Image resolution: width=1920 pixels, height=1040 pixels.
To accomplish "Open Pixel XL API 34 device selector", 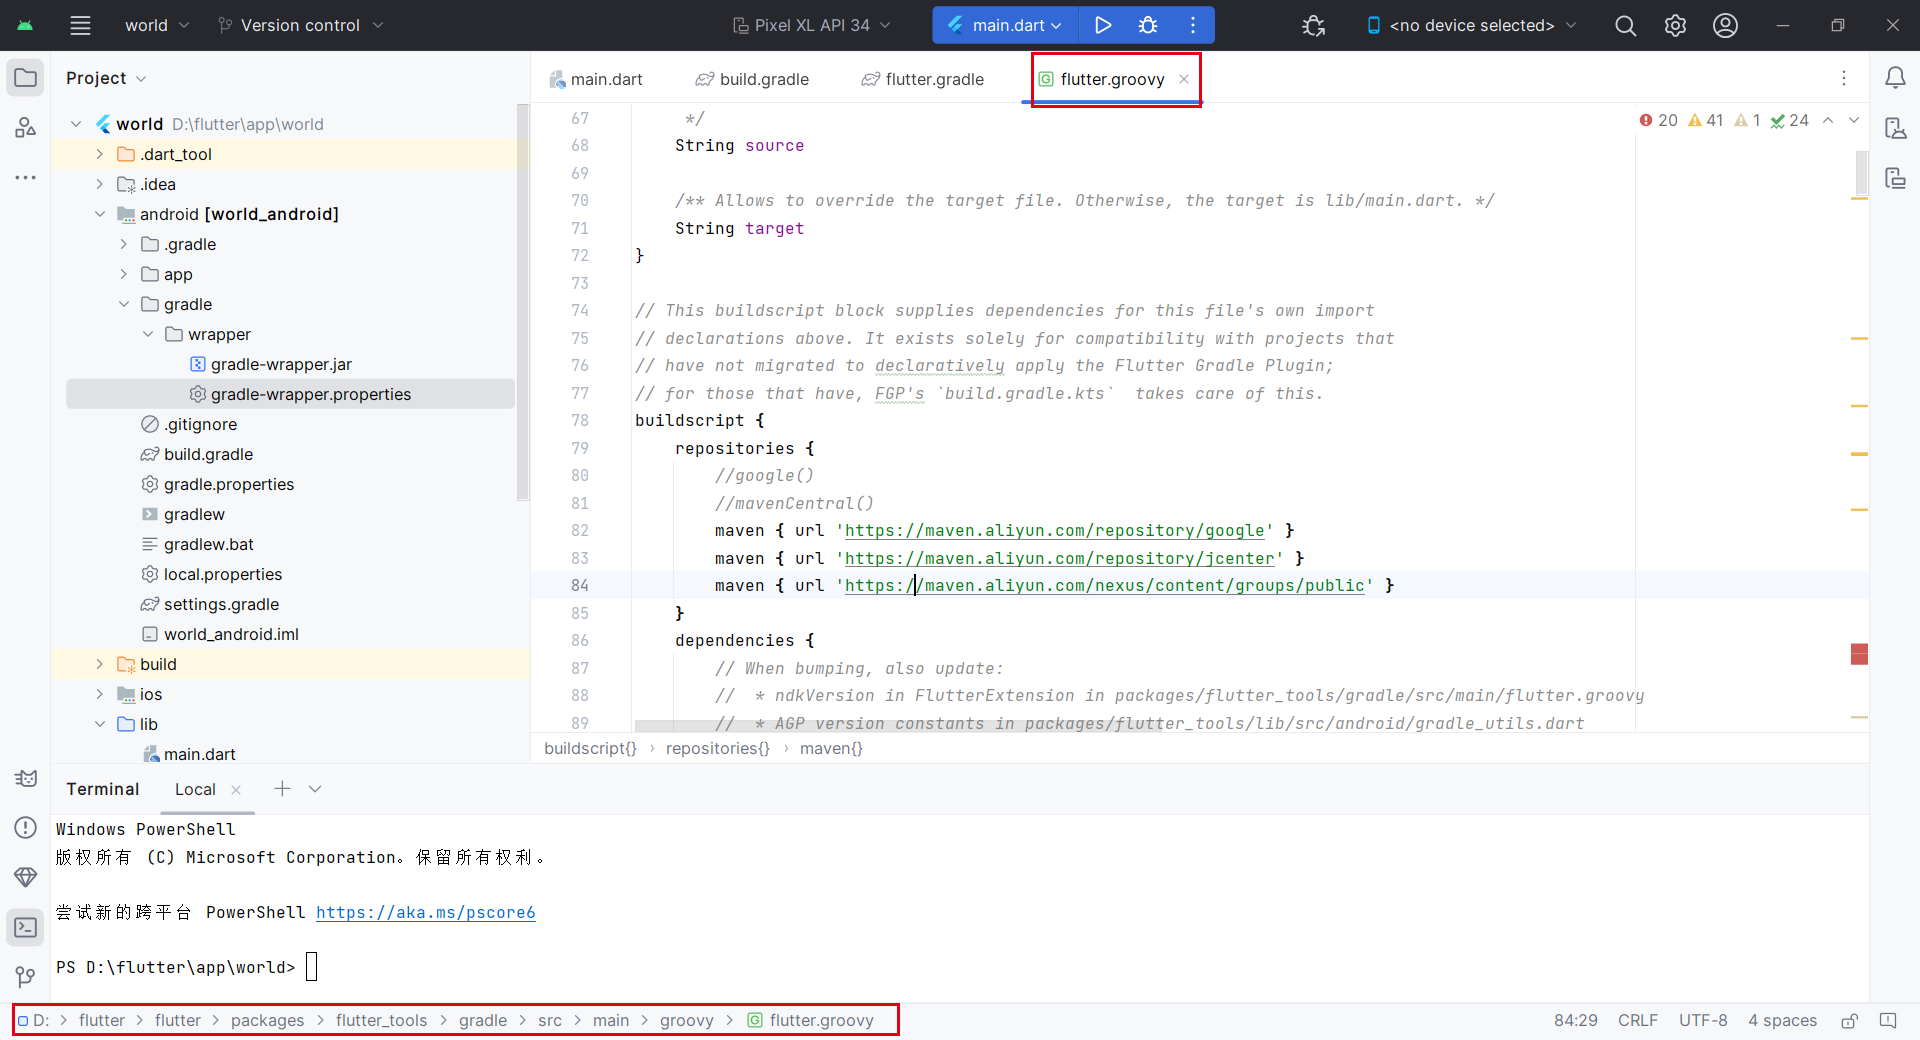I will 811,25.
